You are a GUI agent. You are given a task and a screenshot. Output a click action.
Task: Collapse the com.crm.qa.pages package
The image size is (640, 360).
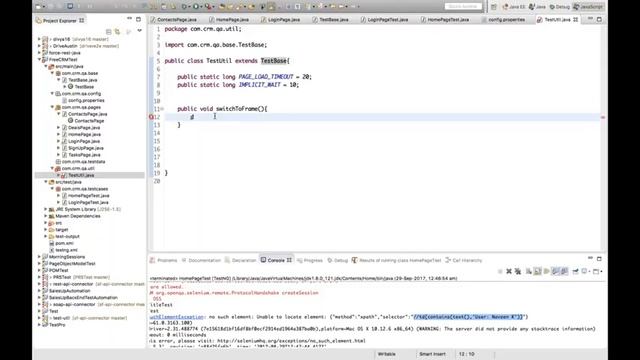[x=52, y=107]
